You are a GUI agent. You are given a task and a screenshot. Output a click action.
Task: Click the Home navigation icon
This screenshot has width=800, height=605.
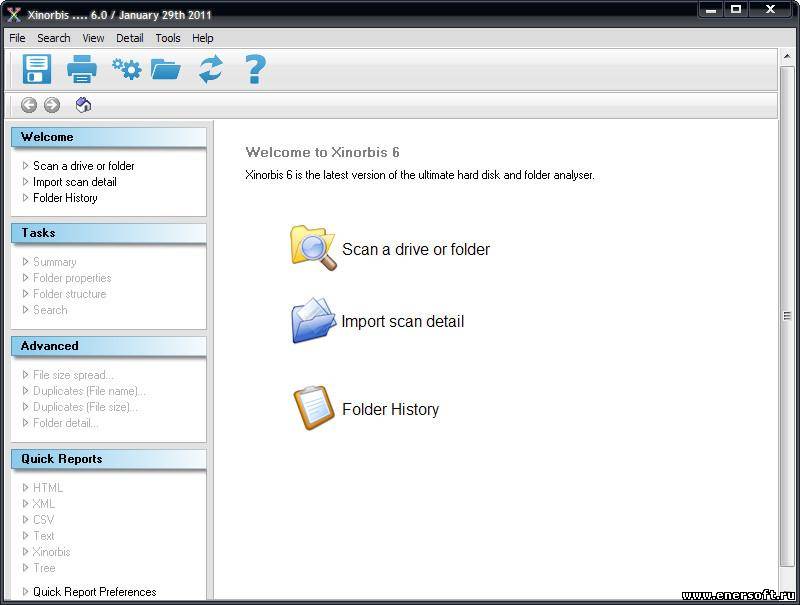83,105
